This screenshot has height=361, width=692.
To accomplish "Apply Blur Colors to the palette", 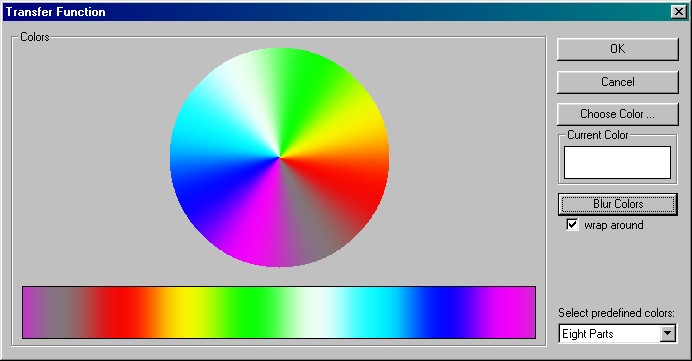I will click(617, 204).
